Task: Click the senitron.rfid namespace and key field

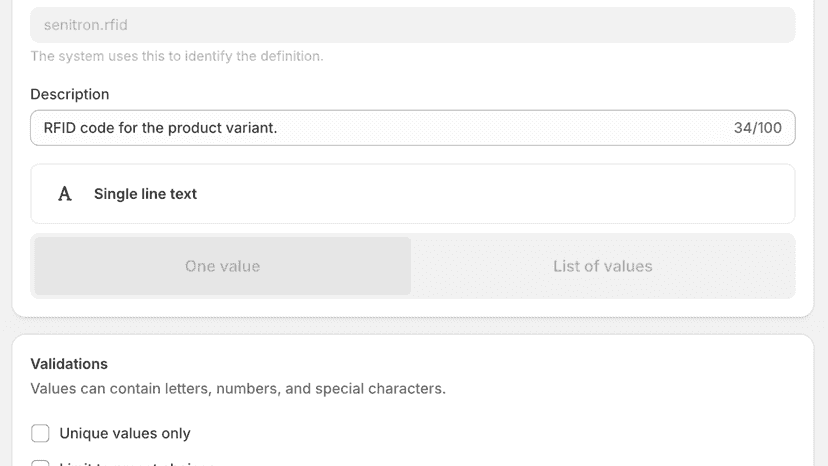Action: click(412, 25)
